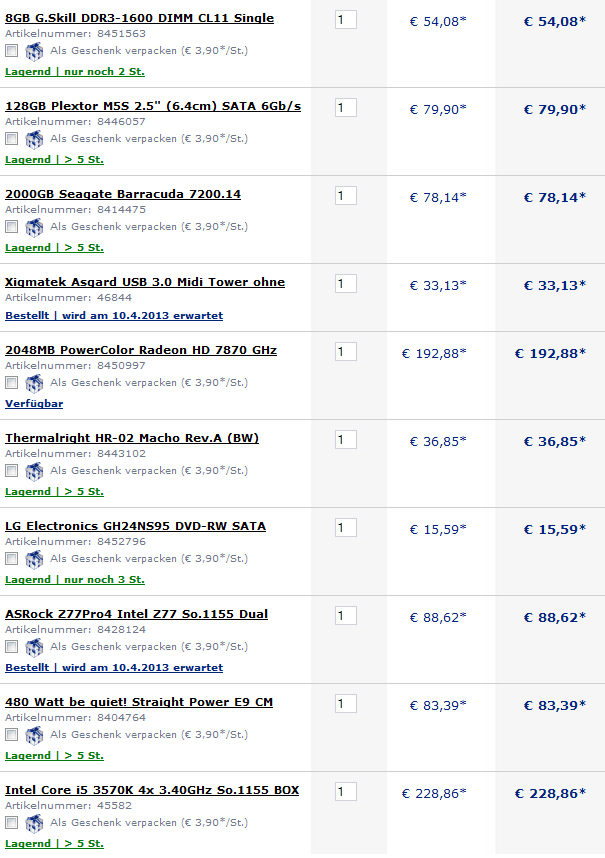
Task: Open Intel Core i5 3570K product link
Action: pyautogui.click(x=152, y=791)
